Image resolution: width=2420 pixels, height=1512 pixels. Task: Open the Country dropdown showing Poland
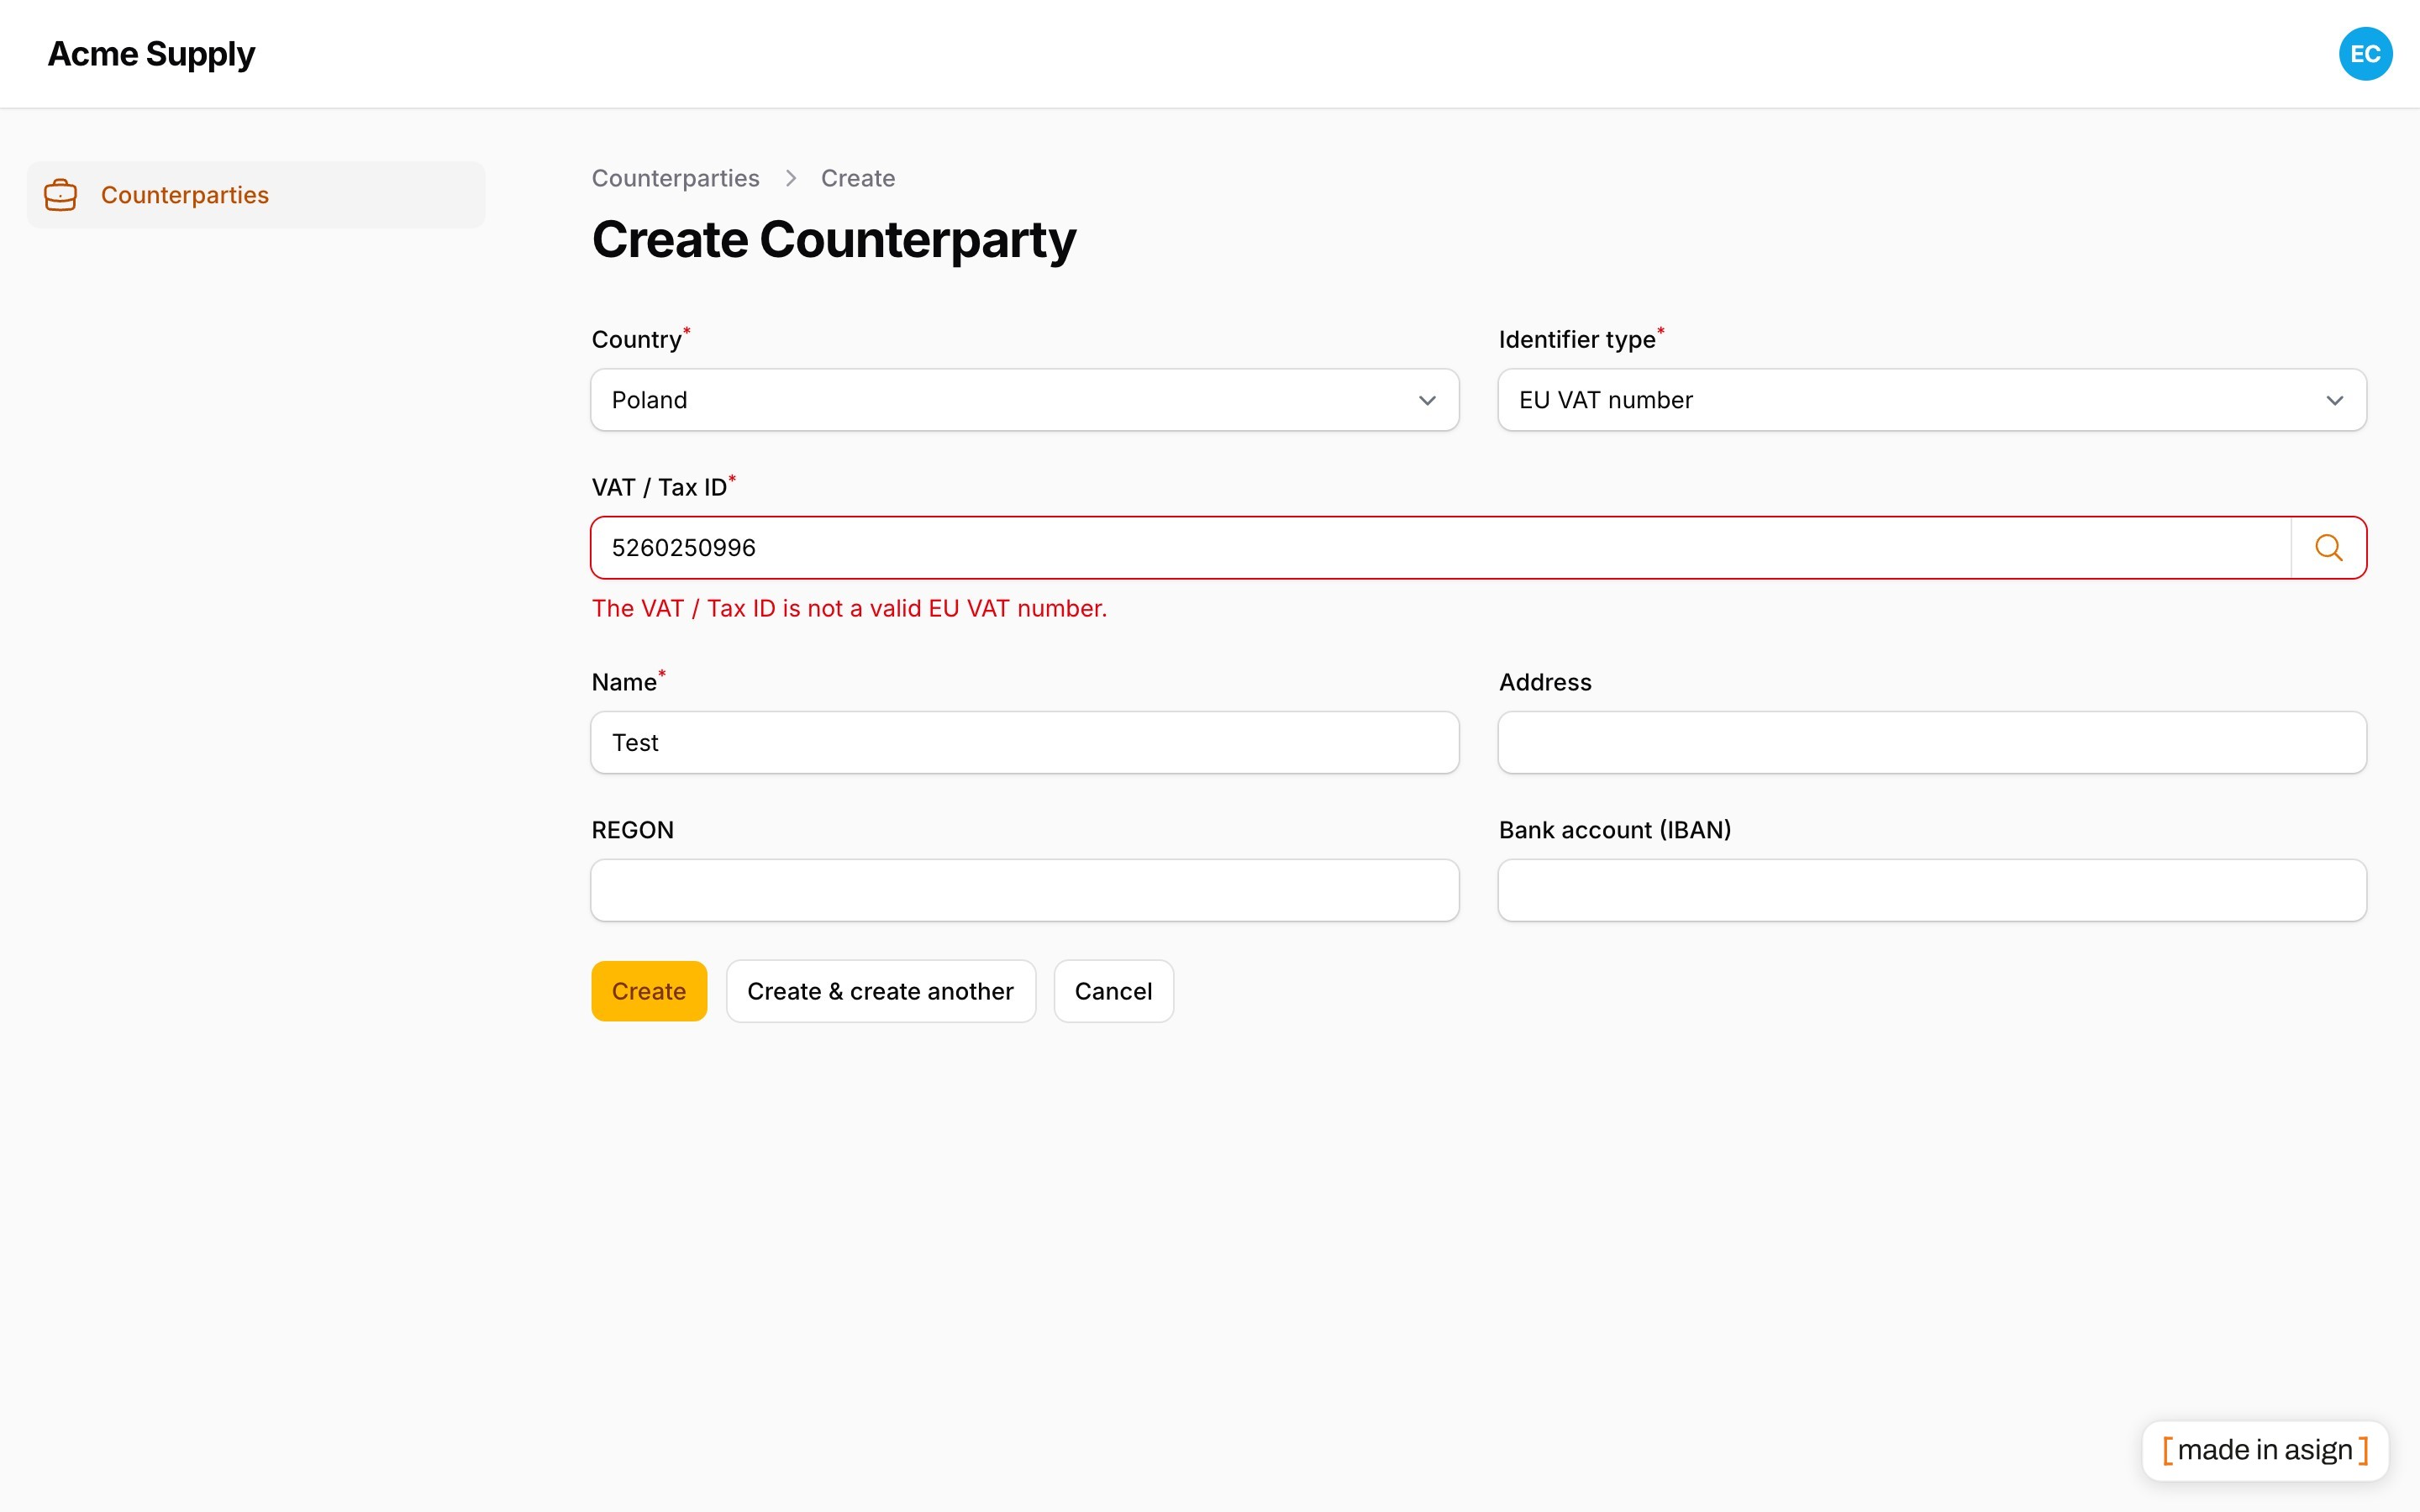tap(1024, 400)
